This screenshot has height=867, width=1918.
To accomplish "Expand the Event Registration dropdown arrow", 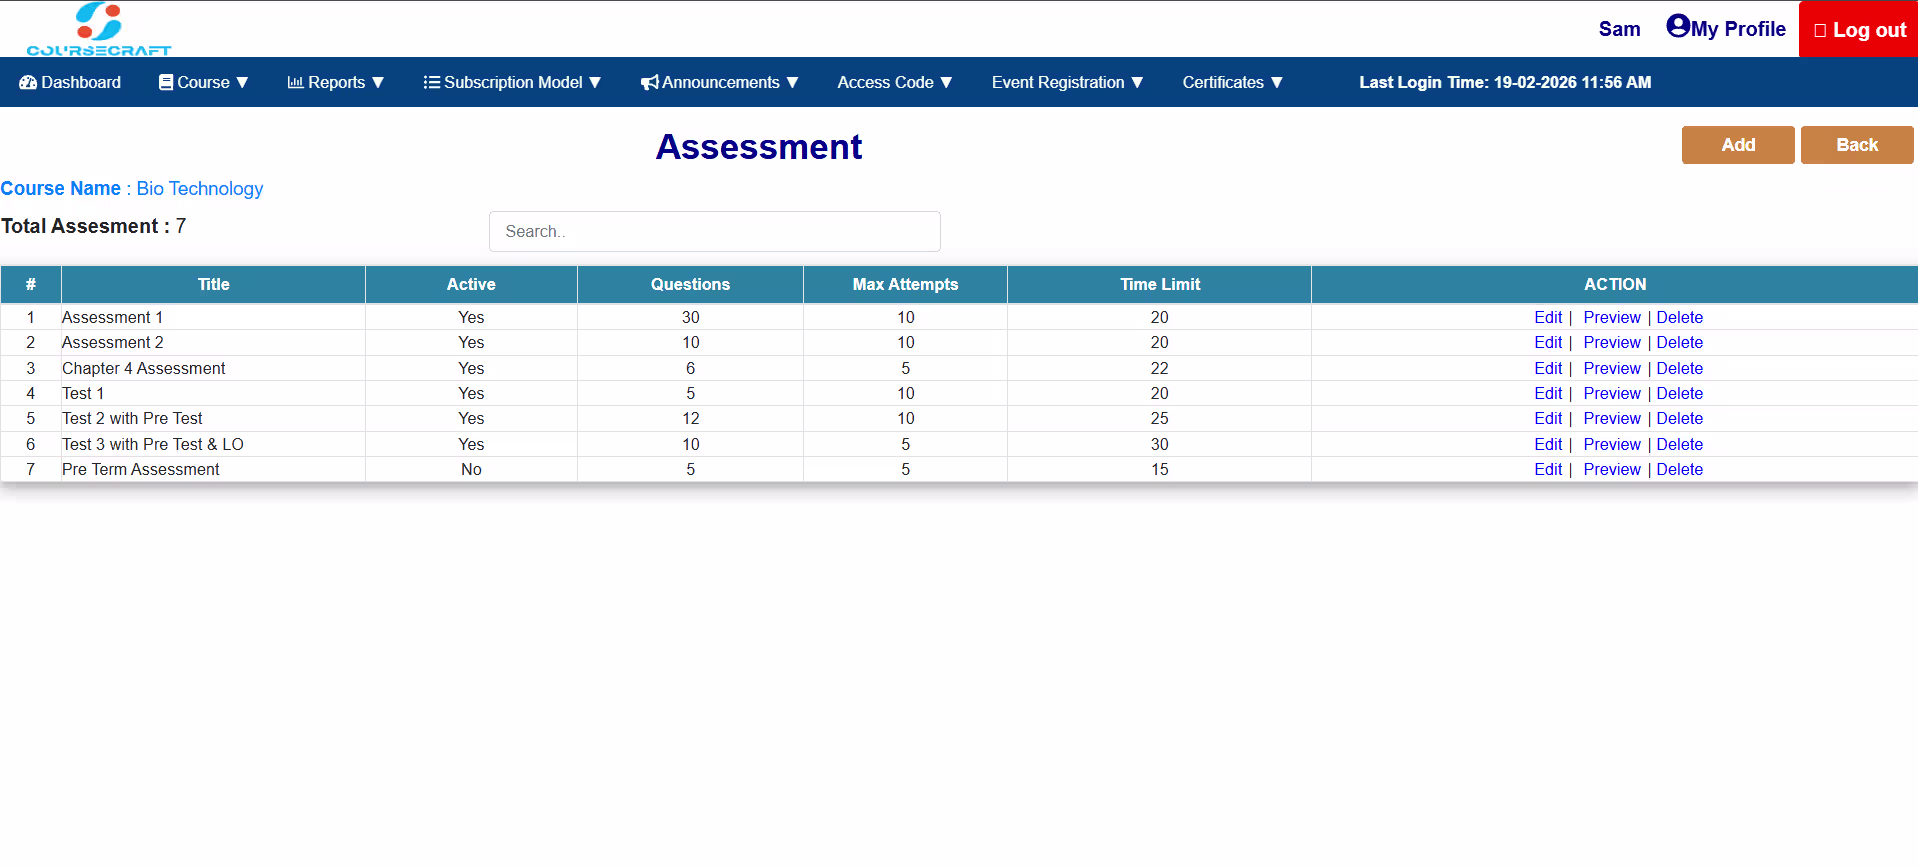I will [1137, 83].
